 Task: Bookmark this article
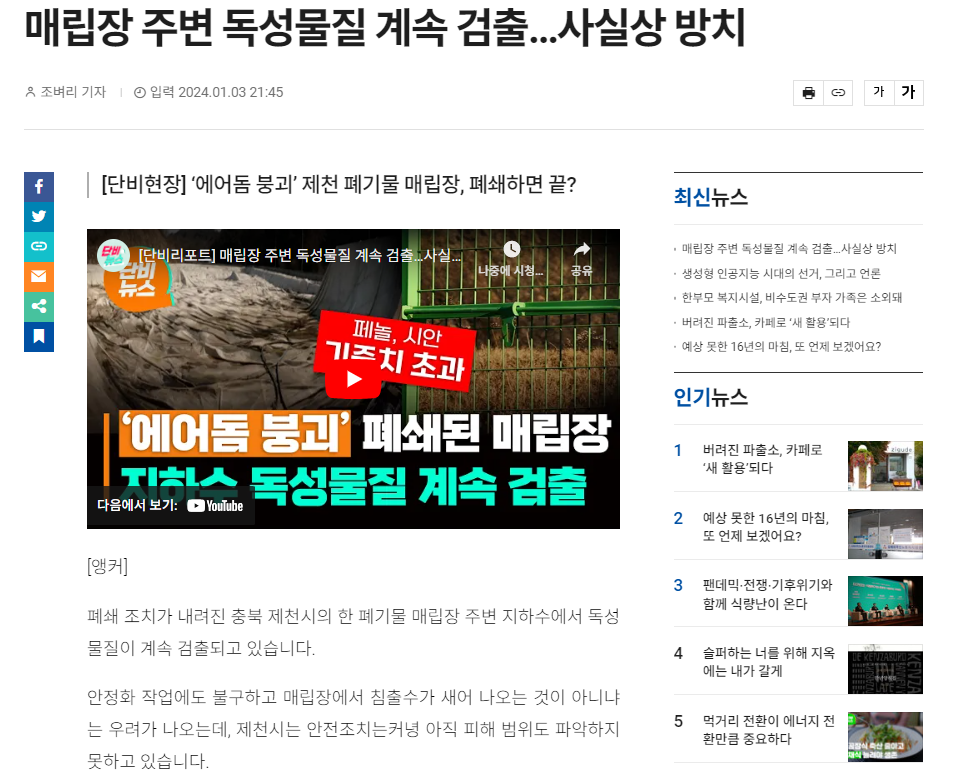point(39,337)
